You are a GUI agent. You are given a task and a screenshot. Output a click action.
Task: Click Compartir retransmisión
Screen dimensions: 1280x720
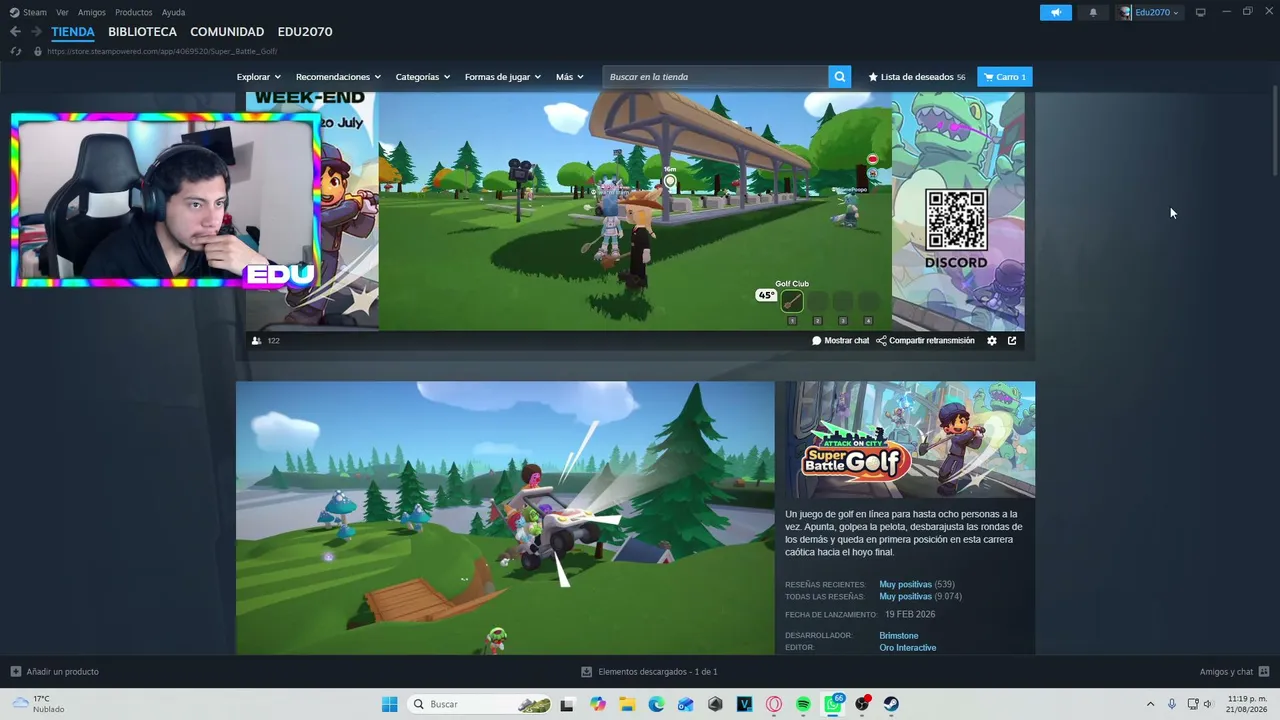(x=926, y=341)
